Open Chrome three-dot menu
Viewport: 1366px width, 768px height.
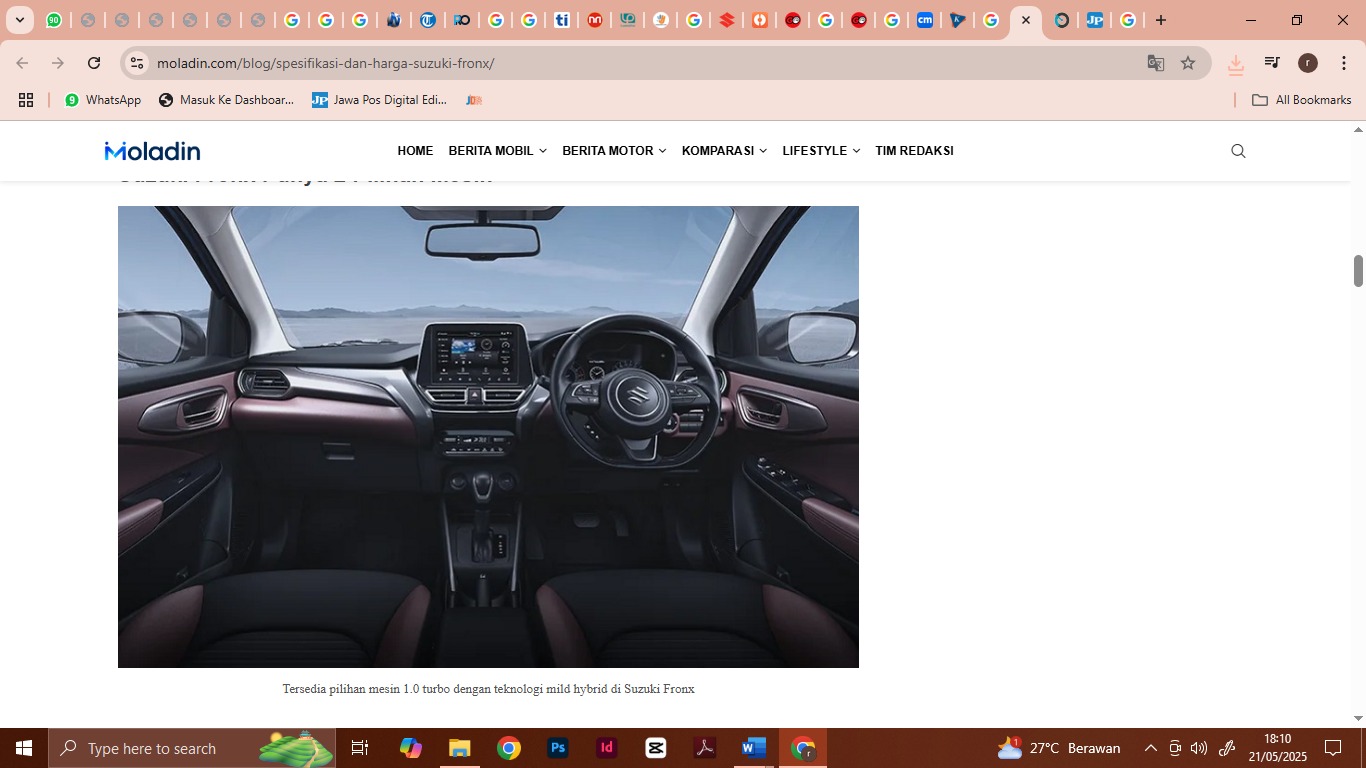pyautogui.click(x=1343, y=63)
